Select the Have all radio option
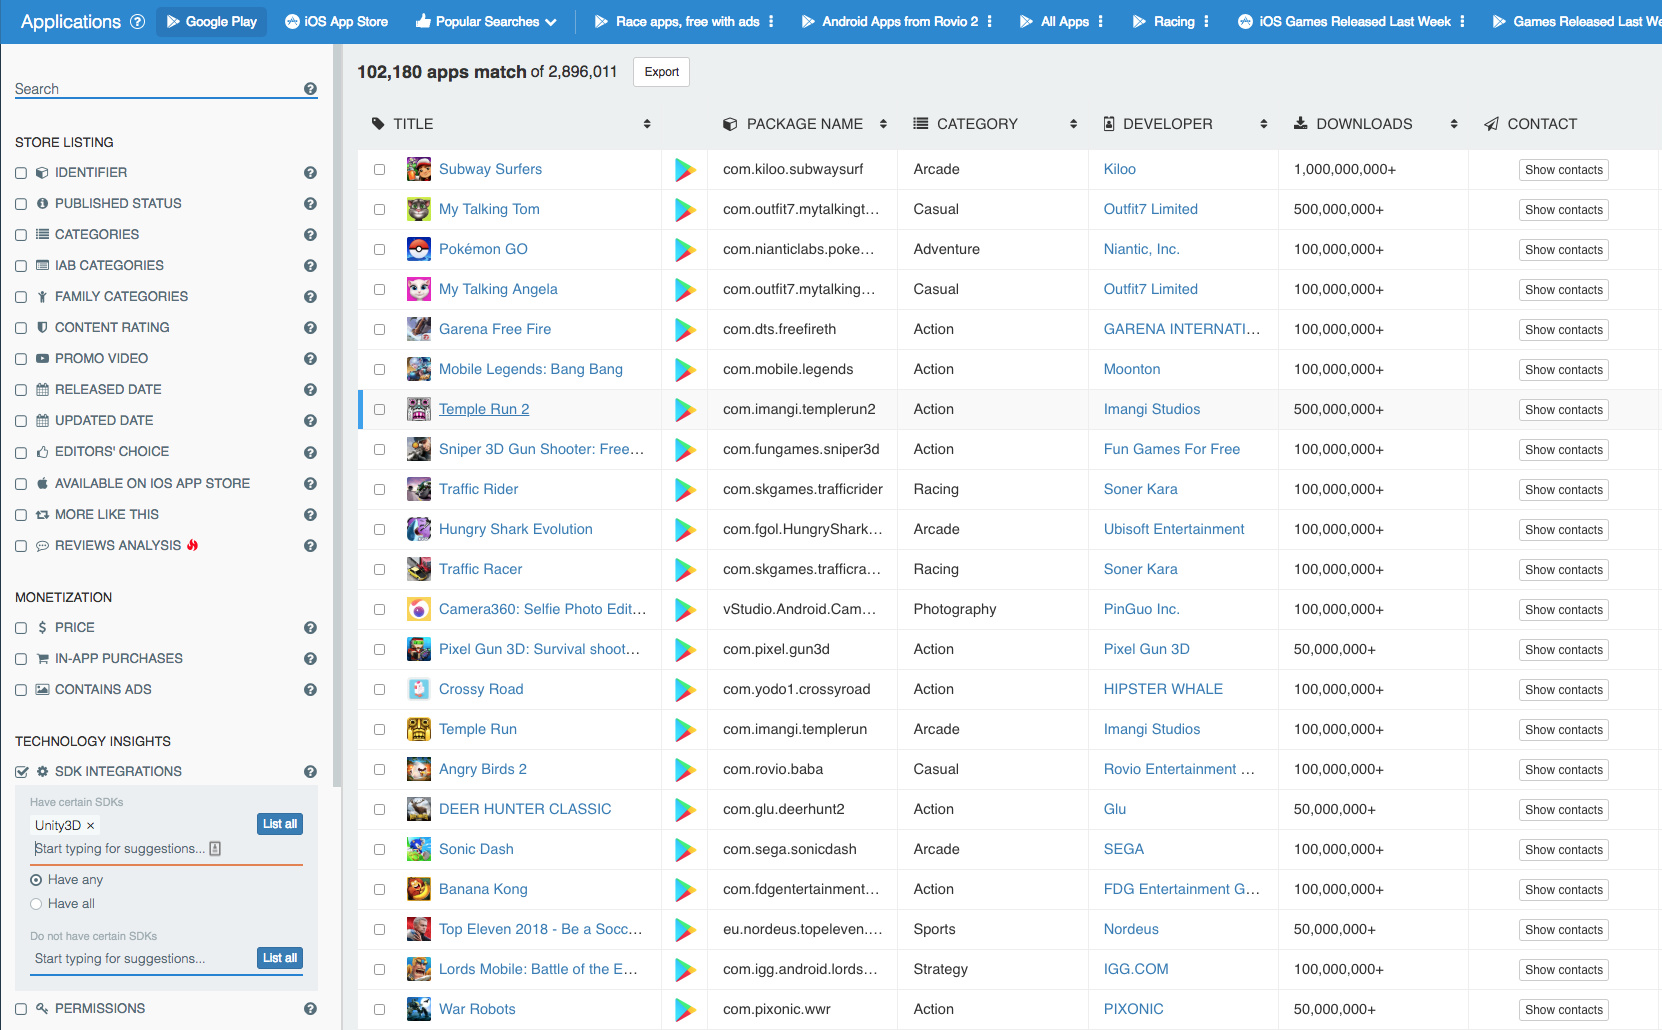Viewport: 1662px width, 1030px height. click(36, 904)
